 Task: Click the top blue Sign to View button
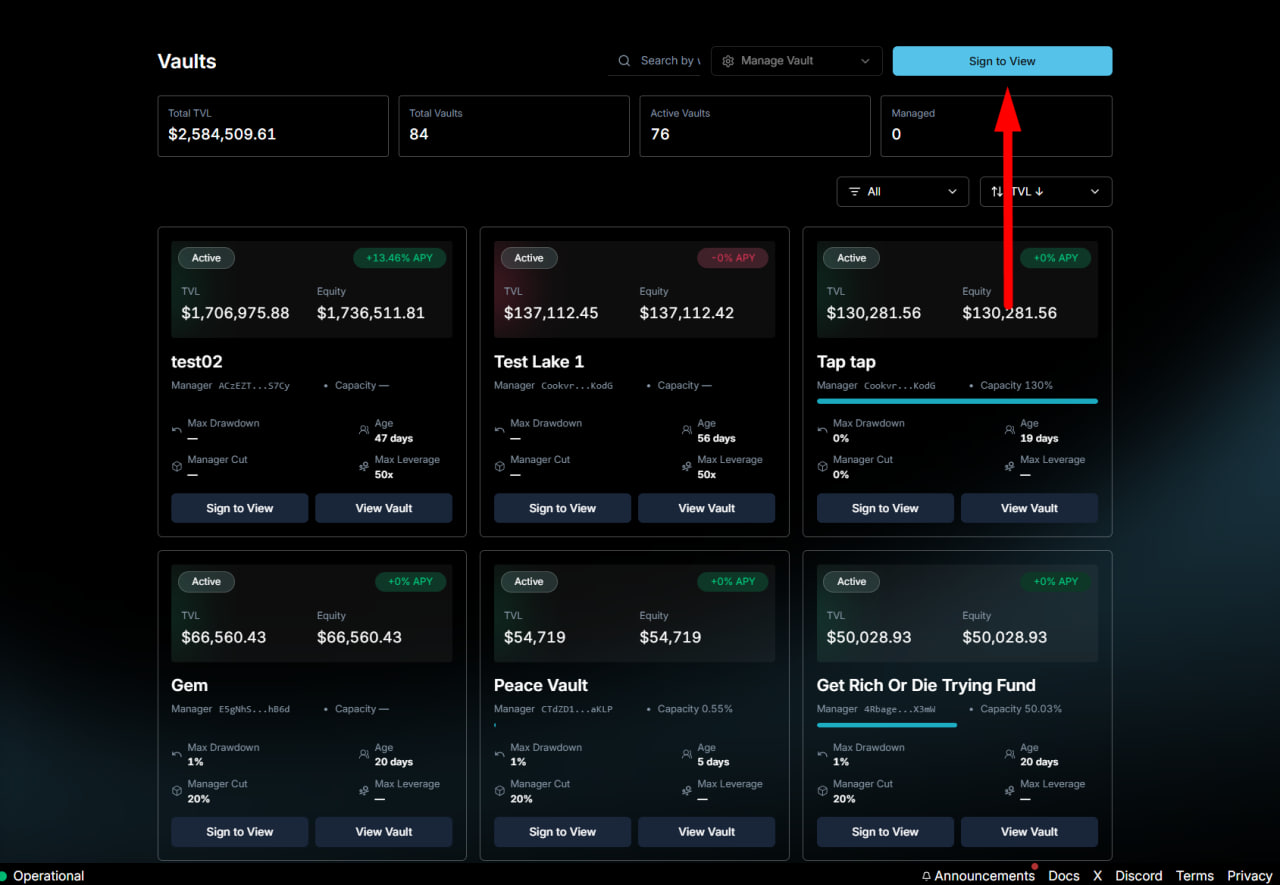coord(1002,61)
